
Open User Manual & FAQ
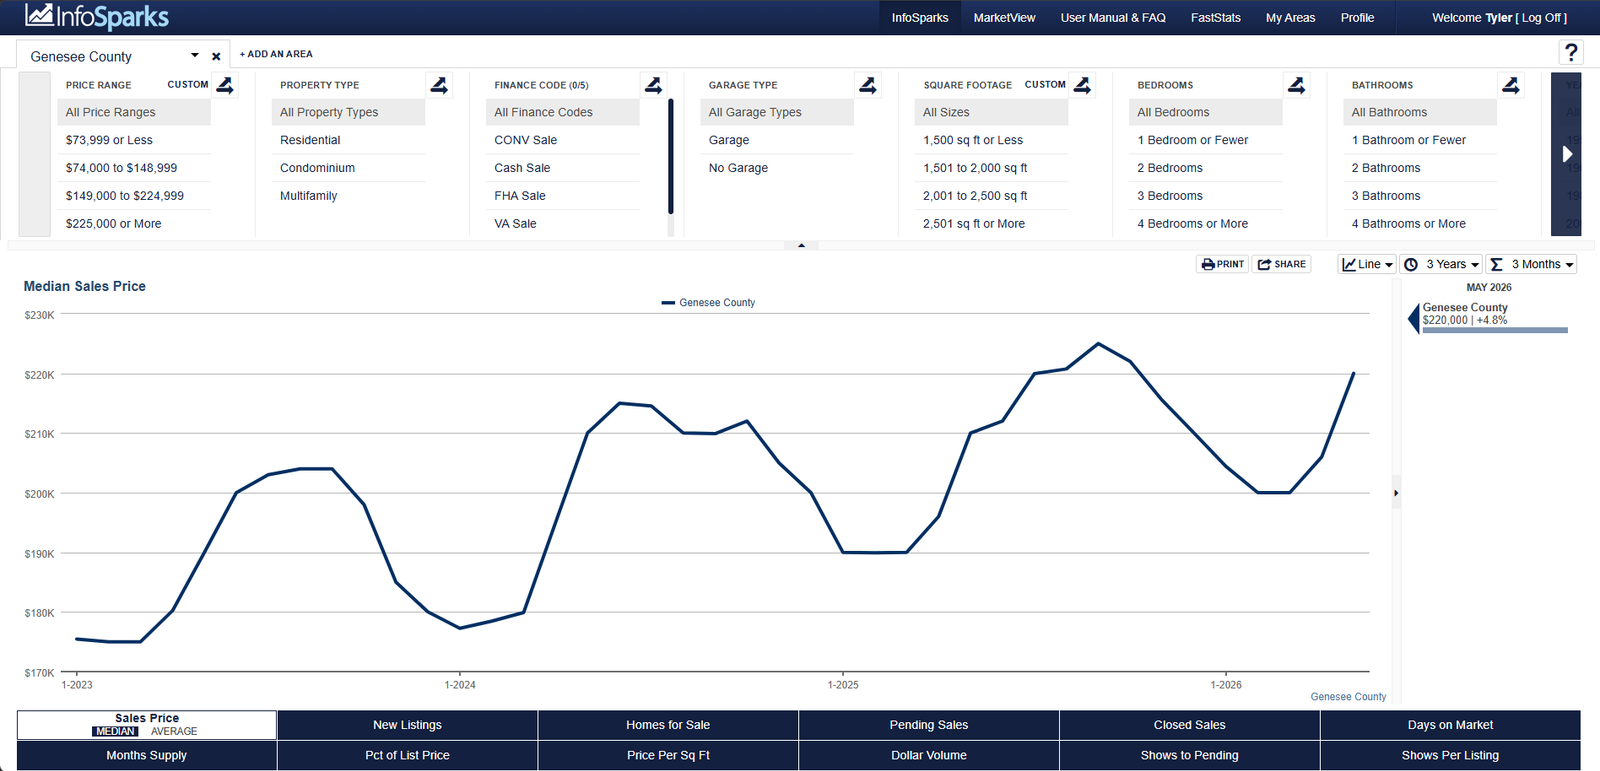point(1113,18)
